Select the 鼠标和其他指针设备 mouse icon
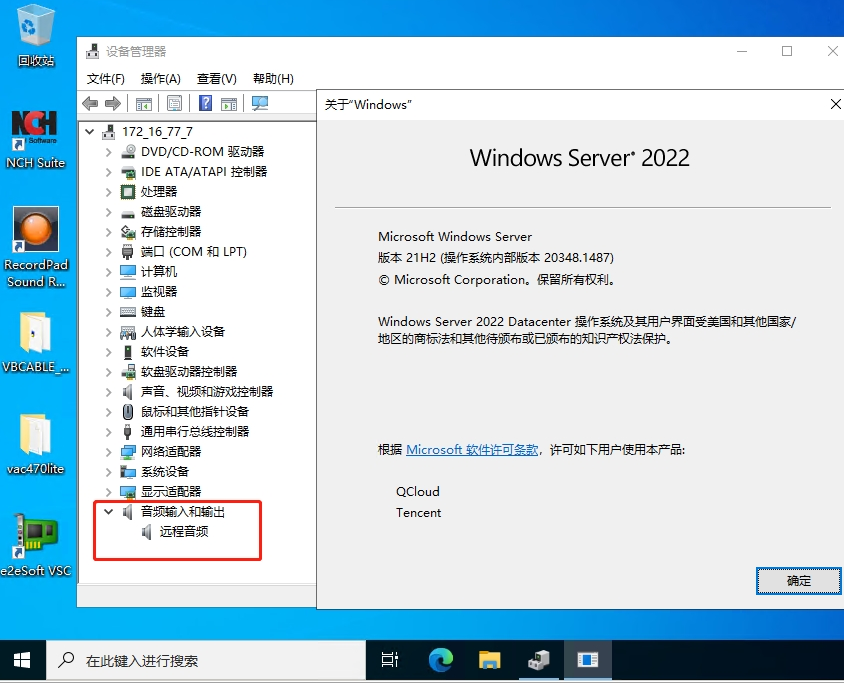The width and height of the screenshot is (844, 683). coord(128,412)
